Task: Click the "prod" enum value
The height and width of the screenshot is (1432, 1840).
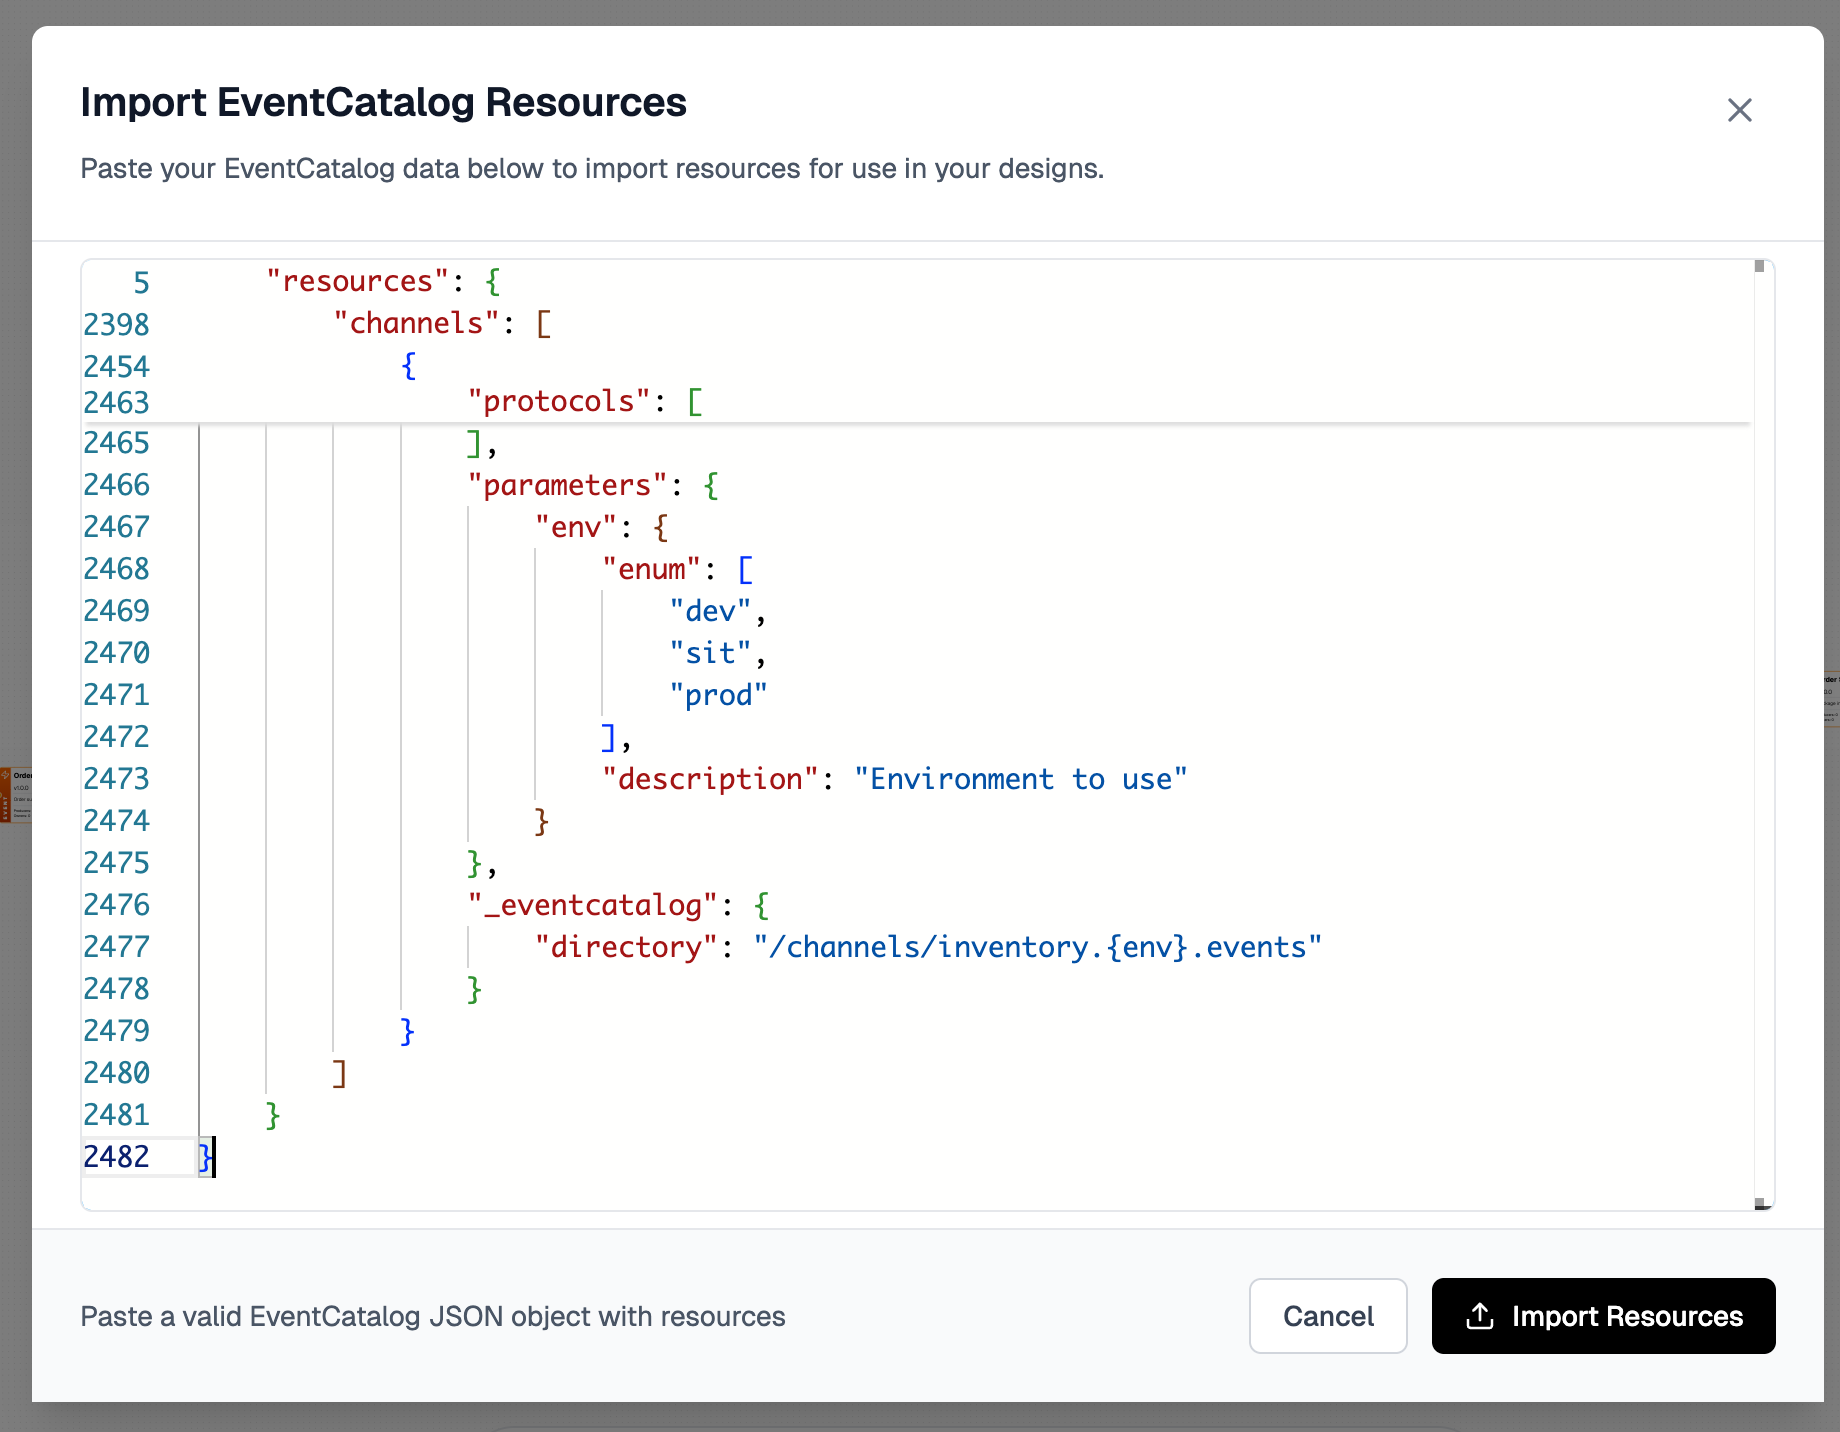Action: tap(717, 695)
